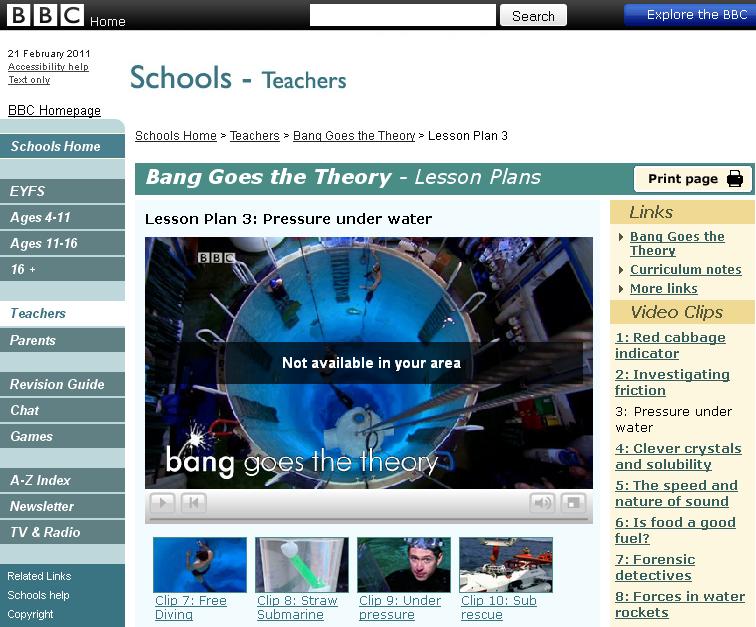Go to BBC Homepage link
Viewport: 756px width, 627px height.
(x=54, y=110)
